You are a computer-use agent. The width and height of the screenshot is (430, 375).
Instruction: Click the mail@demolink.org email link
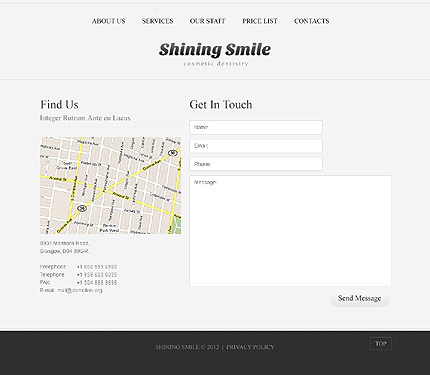[x=80, y=290]
